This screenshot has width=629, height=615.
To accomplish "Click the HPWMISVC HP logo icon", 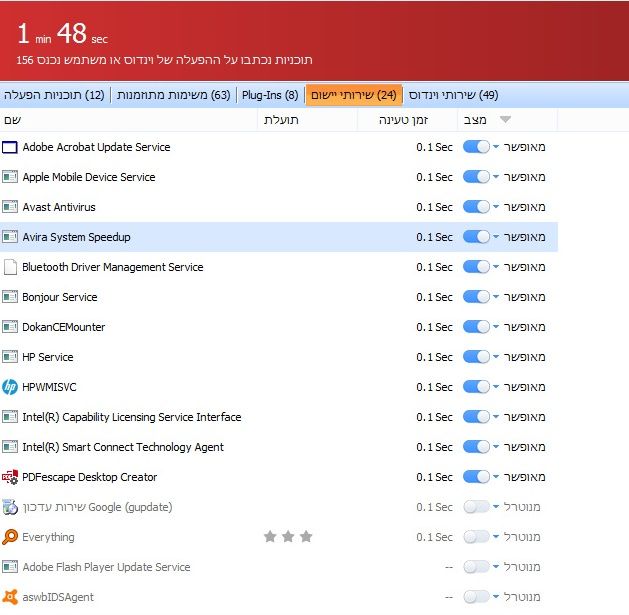I will pos(10,387).
